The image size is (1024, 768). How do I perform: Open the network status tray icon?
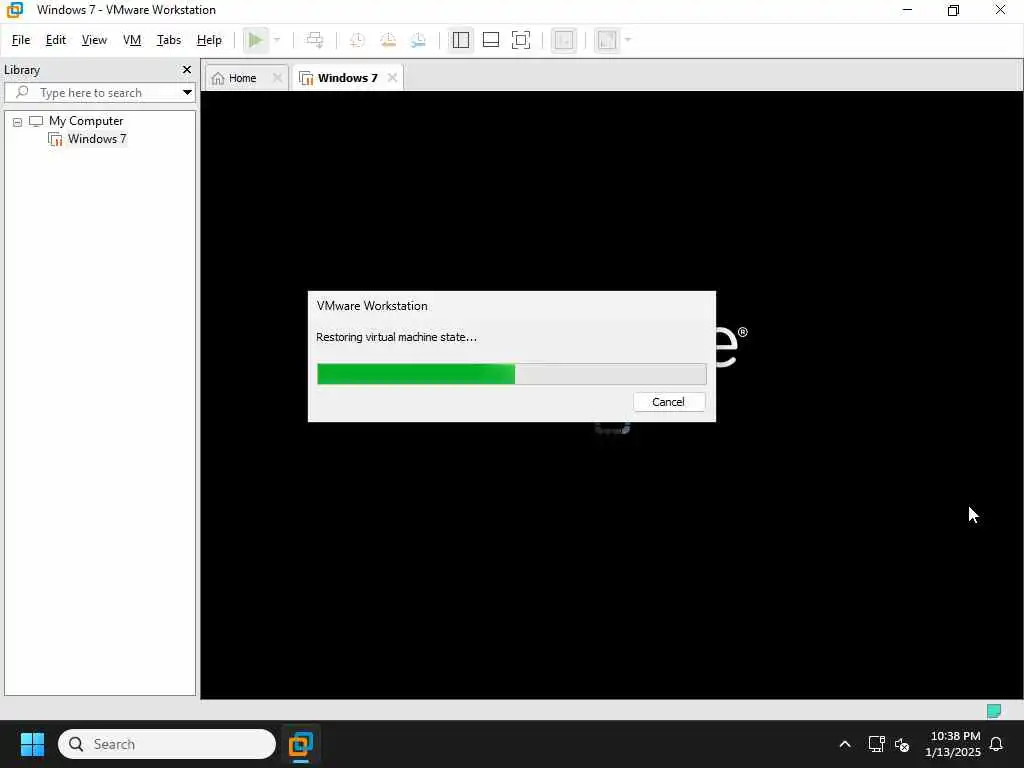coord(876,744)
